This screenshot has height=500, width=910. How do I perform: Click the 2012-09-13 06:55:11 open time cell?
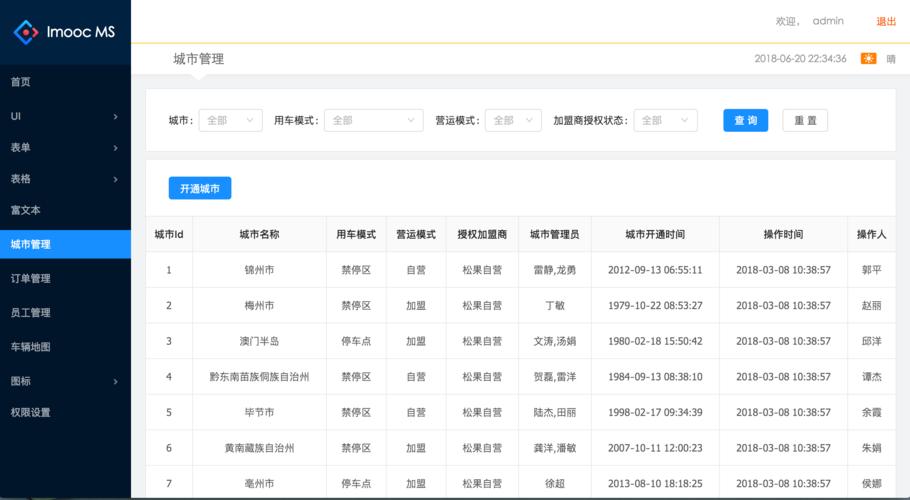(655, 270)
